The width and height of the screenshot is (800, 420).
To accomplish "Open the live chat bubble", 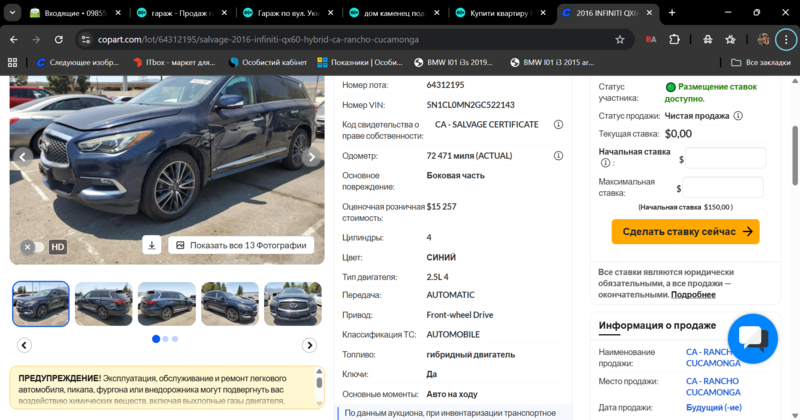I will pyautogui.click(x=753, y=338).
